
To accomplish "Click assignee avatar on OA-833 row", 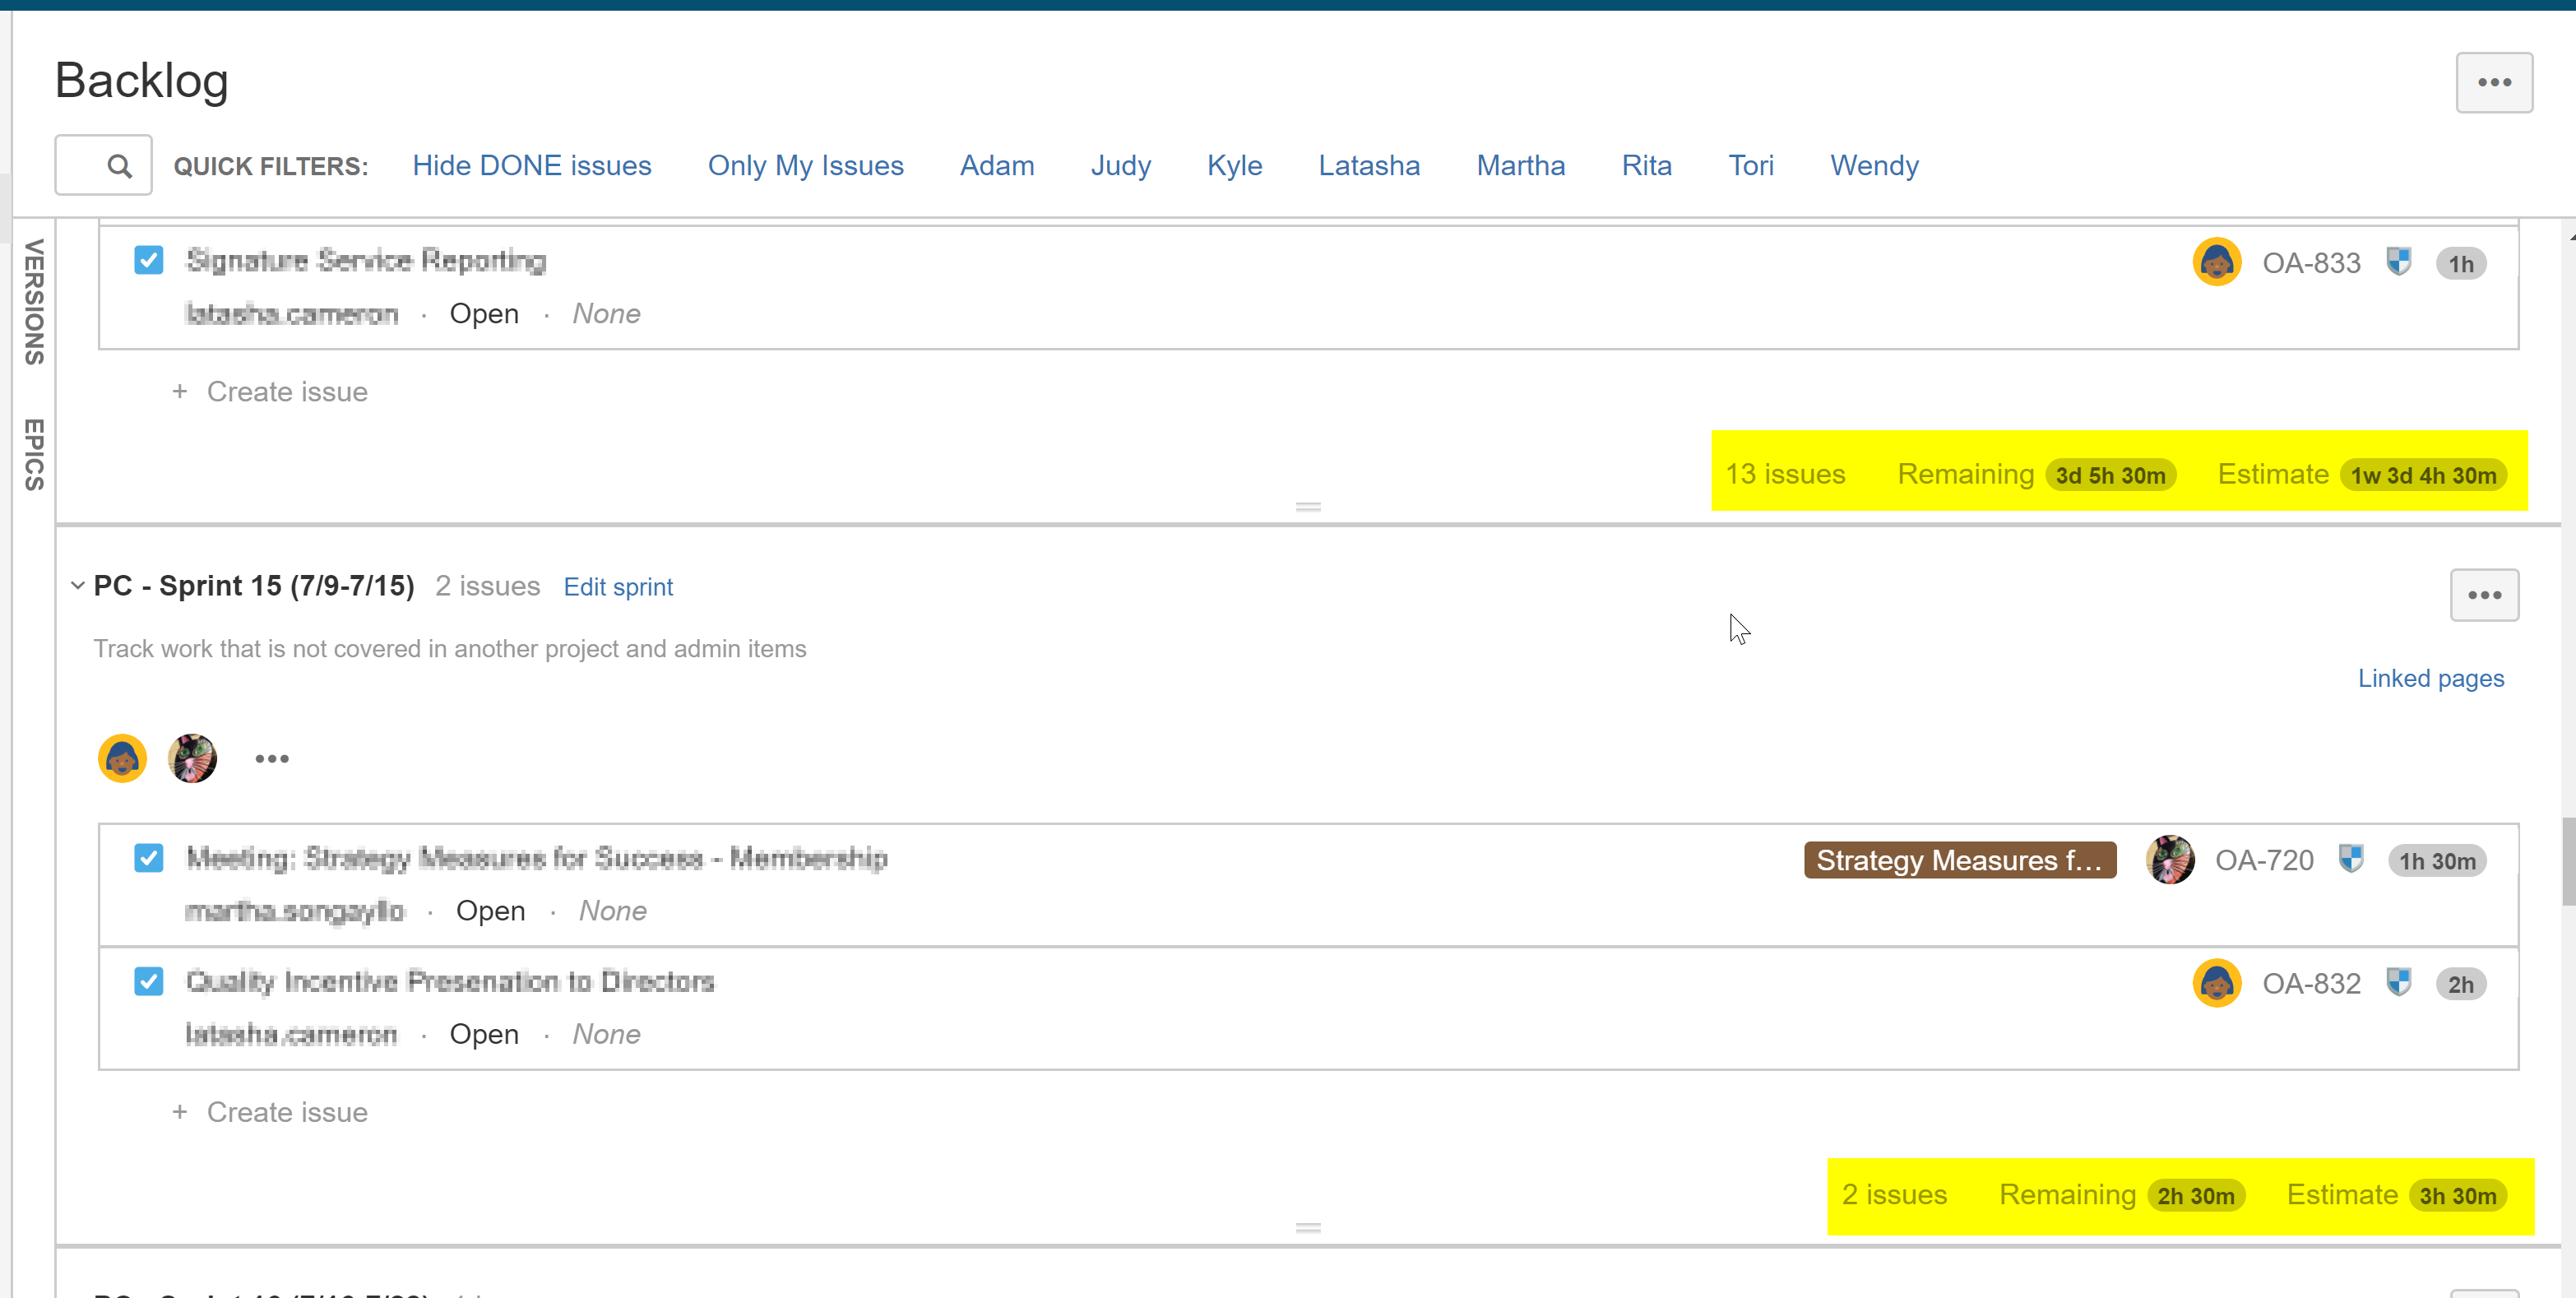I will click(2216, 263).
